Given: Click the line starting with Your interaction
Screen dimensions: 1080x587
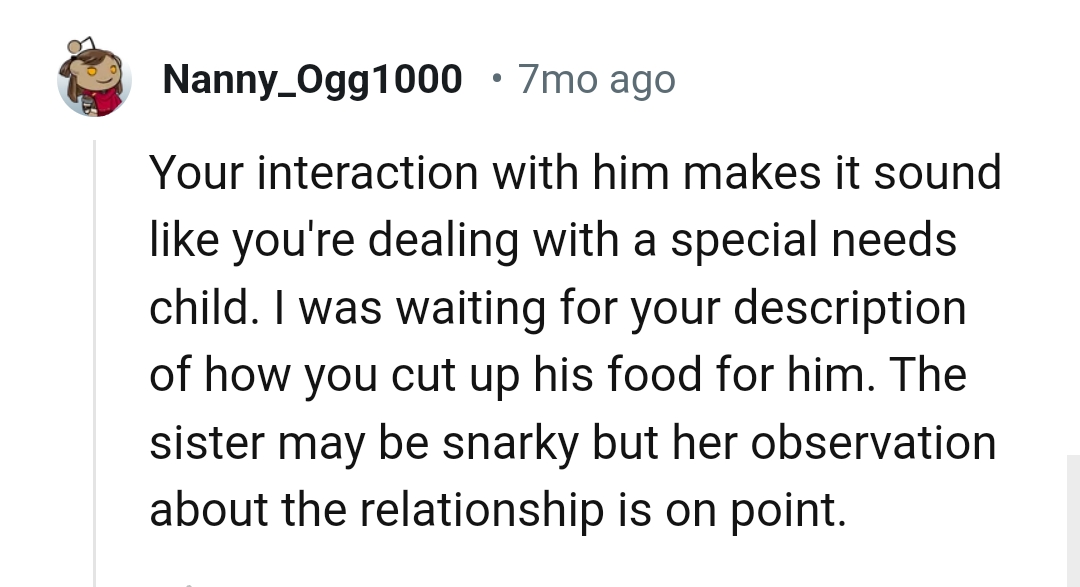Looking at the screenshot, I should pyautogui.click(x=576, y=171).
